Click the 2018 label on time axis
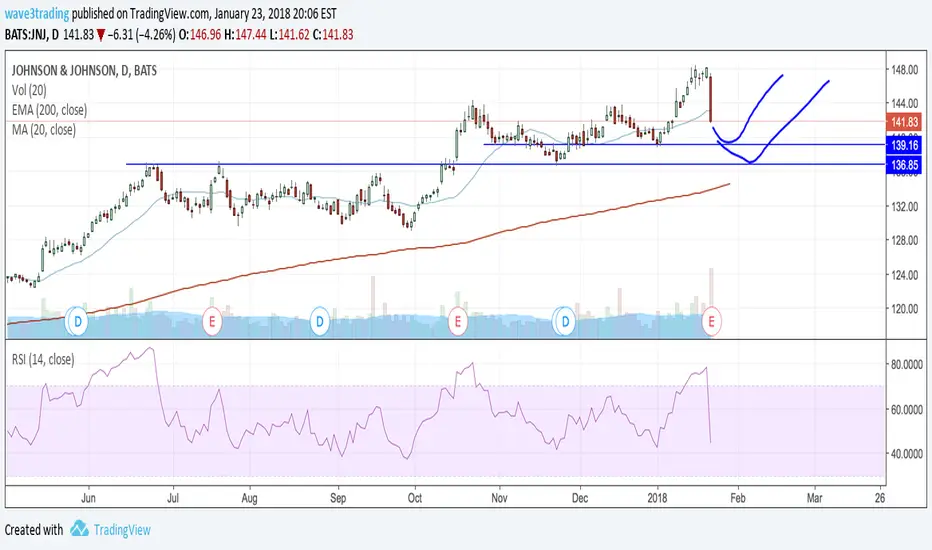This screenshot has height=550, width=932. [657, 498]
